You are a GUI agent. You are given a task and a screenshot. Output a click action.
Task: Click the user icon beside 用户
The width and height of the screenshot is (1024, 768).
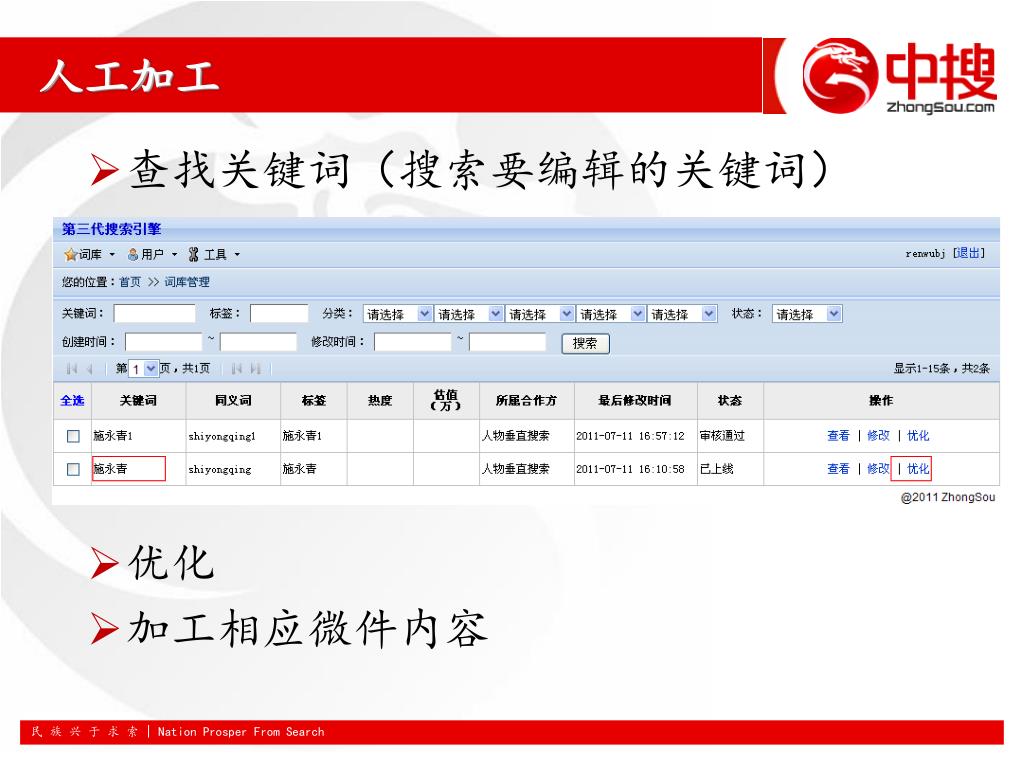click(133, 254)
